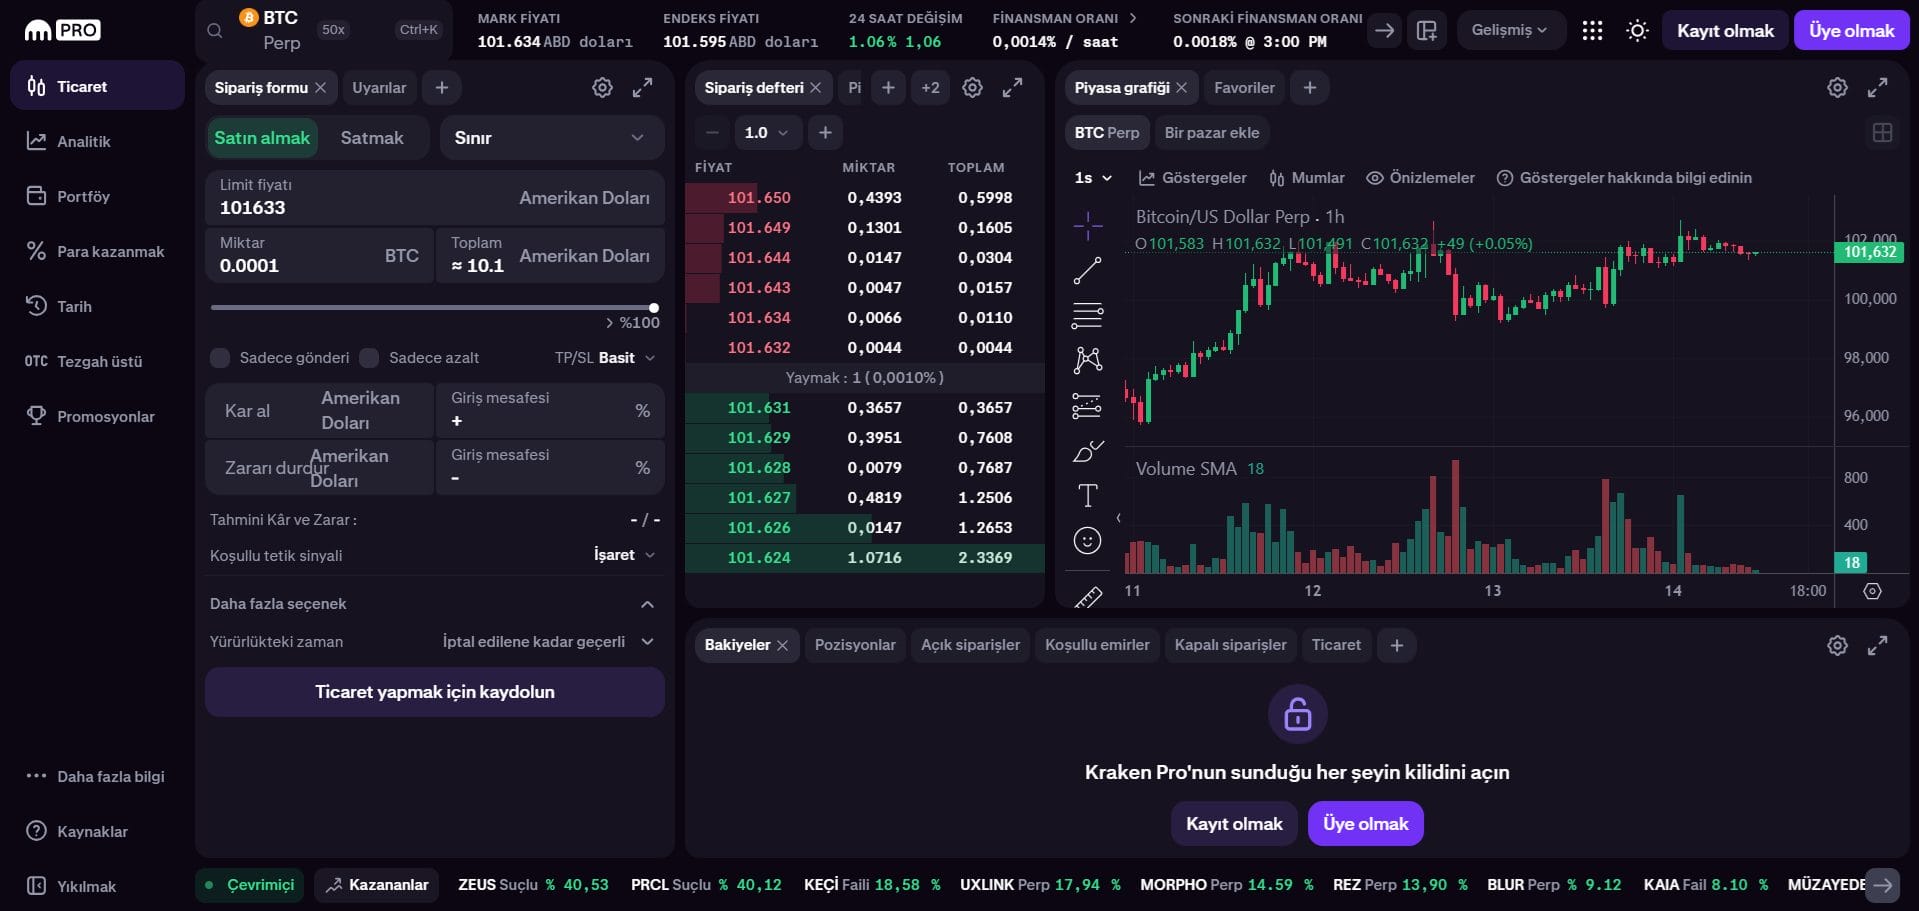
Task: Click the order size percentage slider
Action: tap(432, 308)
